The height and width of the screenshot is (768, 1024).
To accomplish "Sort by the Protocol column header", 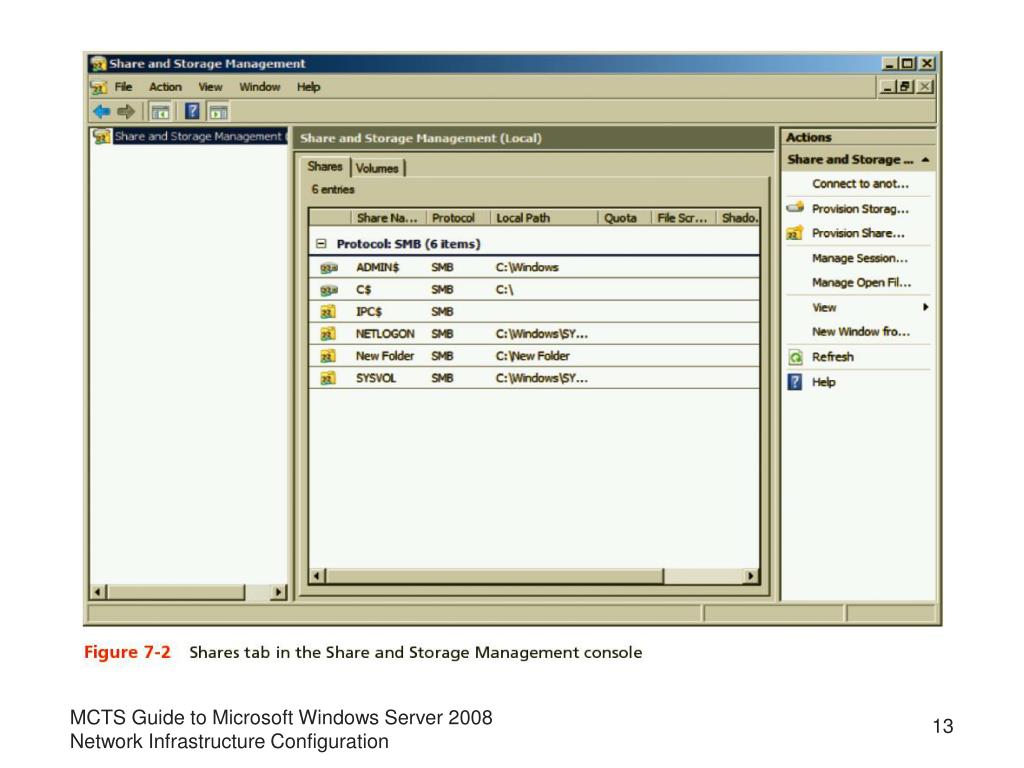I will tap(458, 218).
